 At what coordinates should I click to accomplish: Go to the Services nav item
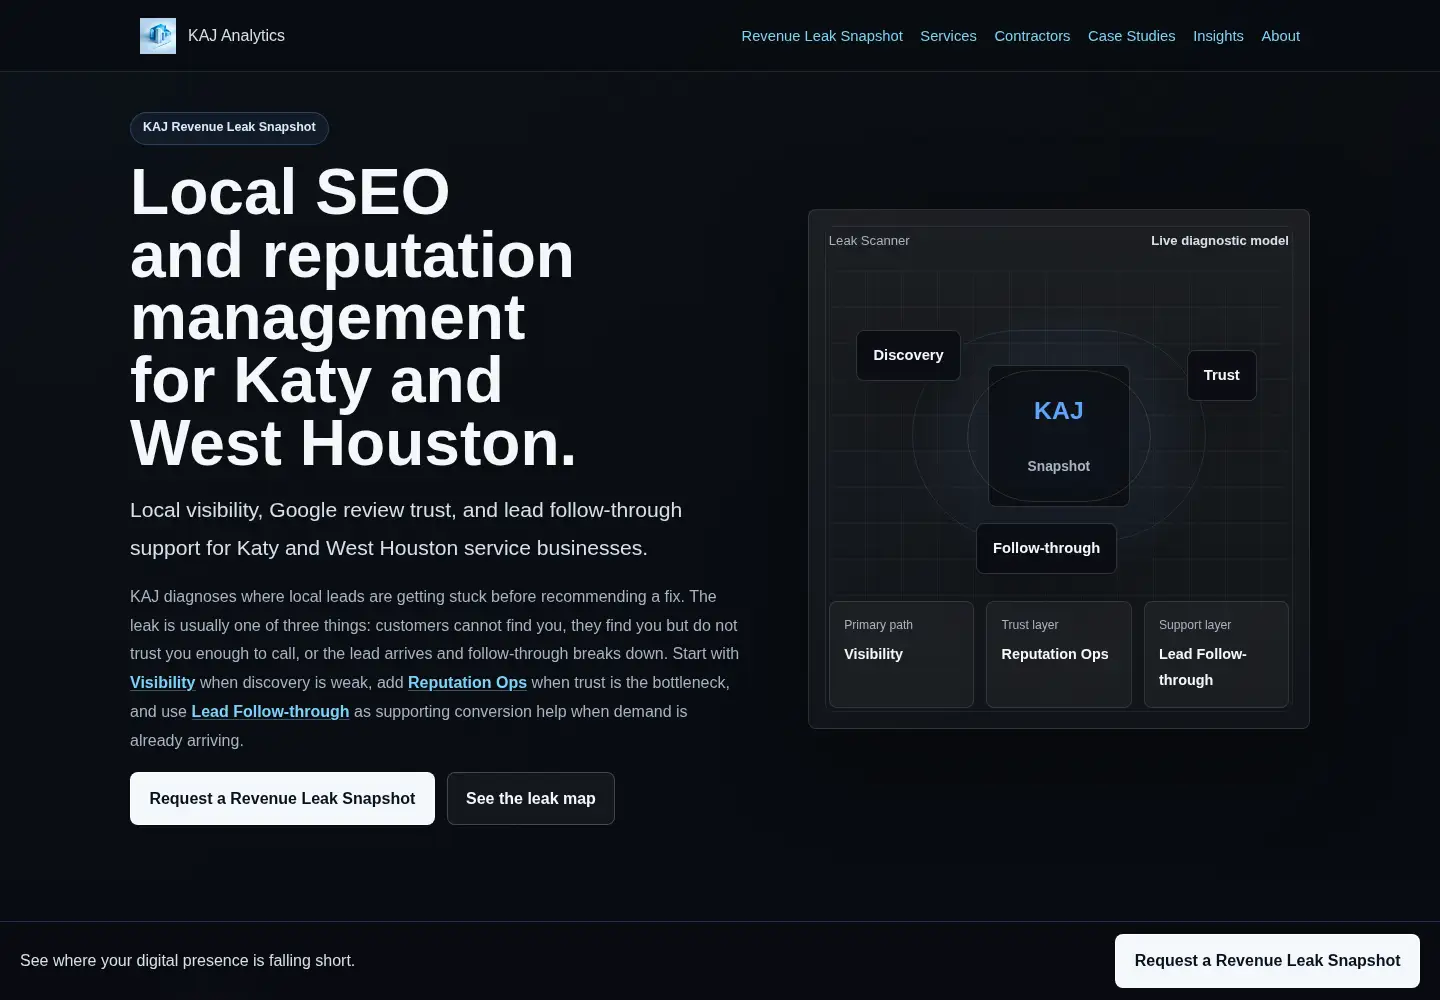[x=948, y=36]
